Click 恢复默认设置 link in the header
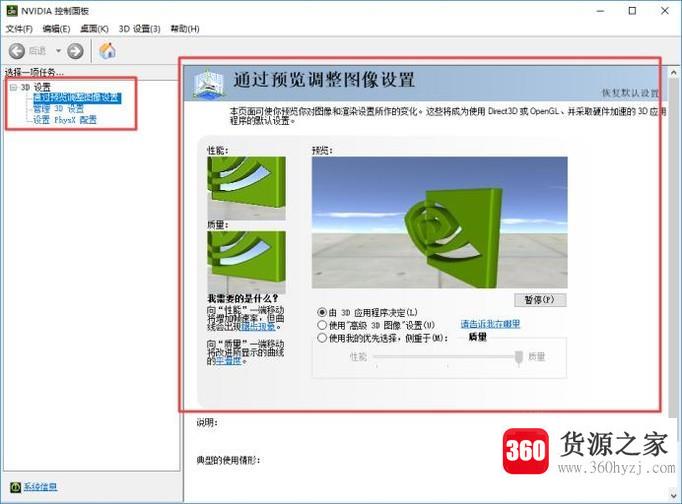The width and height of the screenshot is (682, 504). point(630,93)
